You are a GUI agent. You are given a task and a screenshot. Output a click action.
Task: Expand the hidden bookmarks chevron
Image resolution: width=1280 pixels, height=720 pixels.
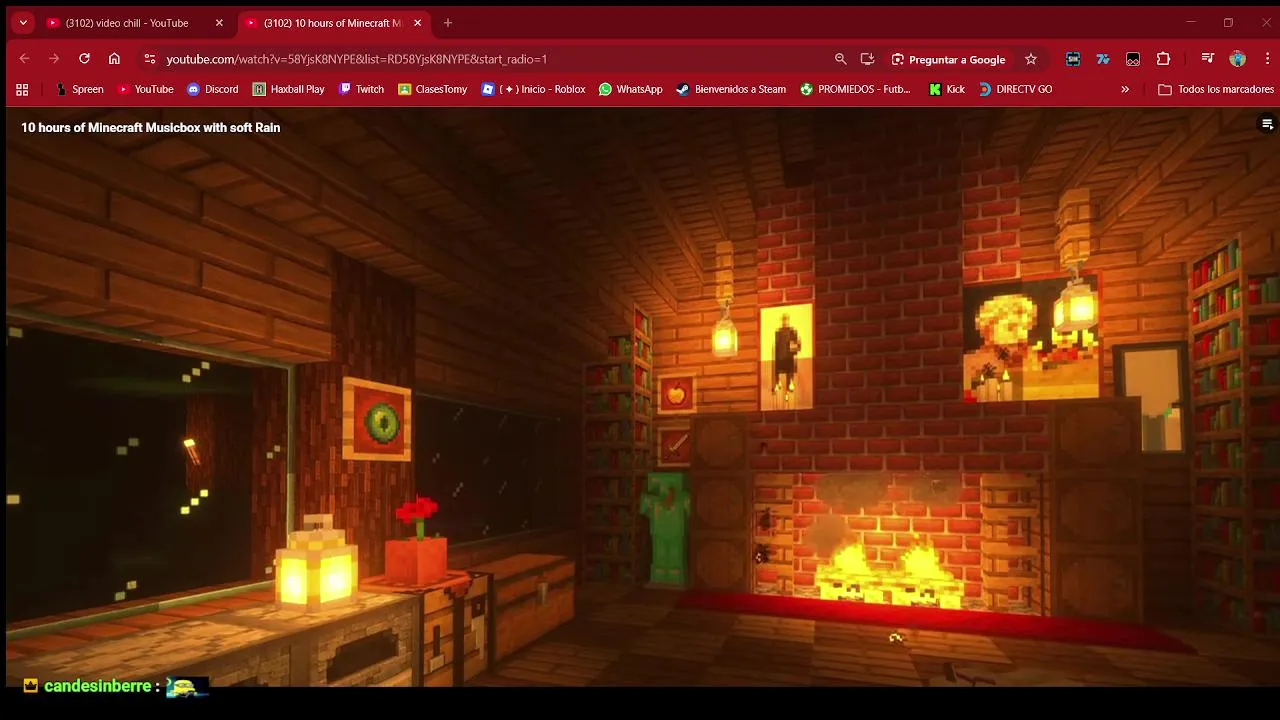pos(1125,89)
